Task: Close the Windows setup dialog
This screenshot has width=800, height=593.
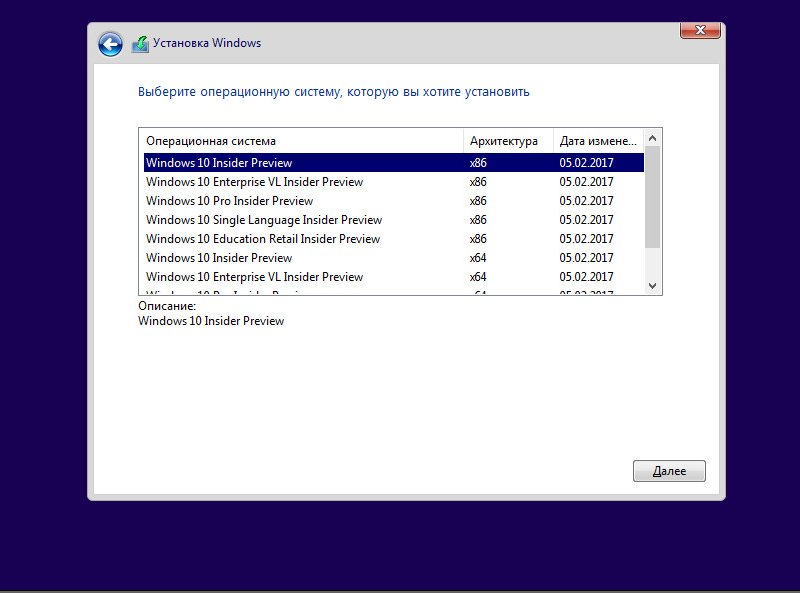Action: coord(700,30)
